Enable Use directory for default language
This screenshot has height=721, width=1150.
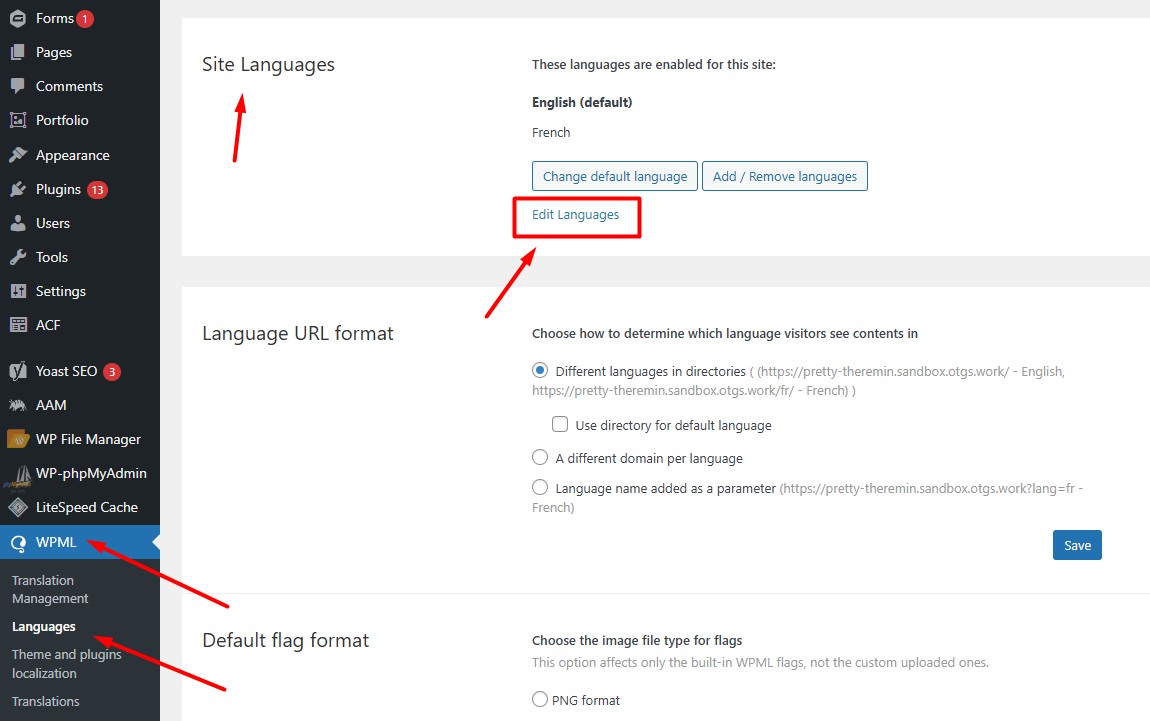tap(560, 425)
